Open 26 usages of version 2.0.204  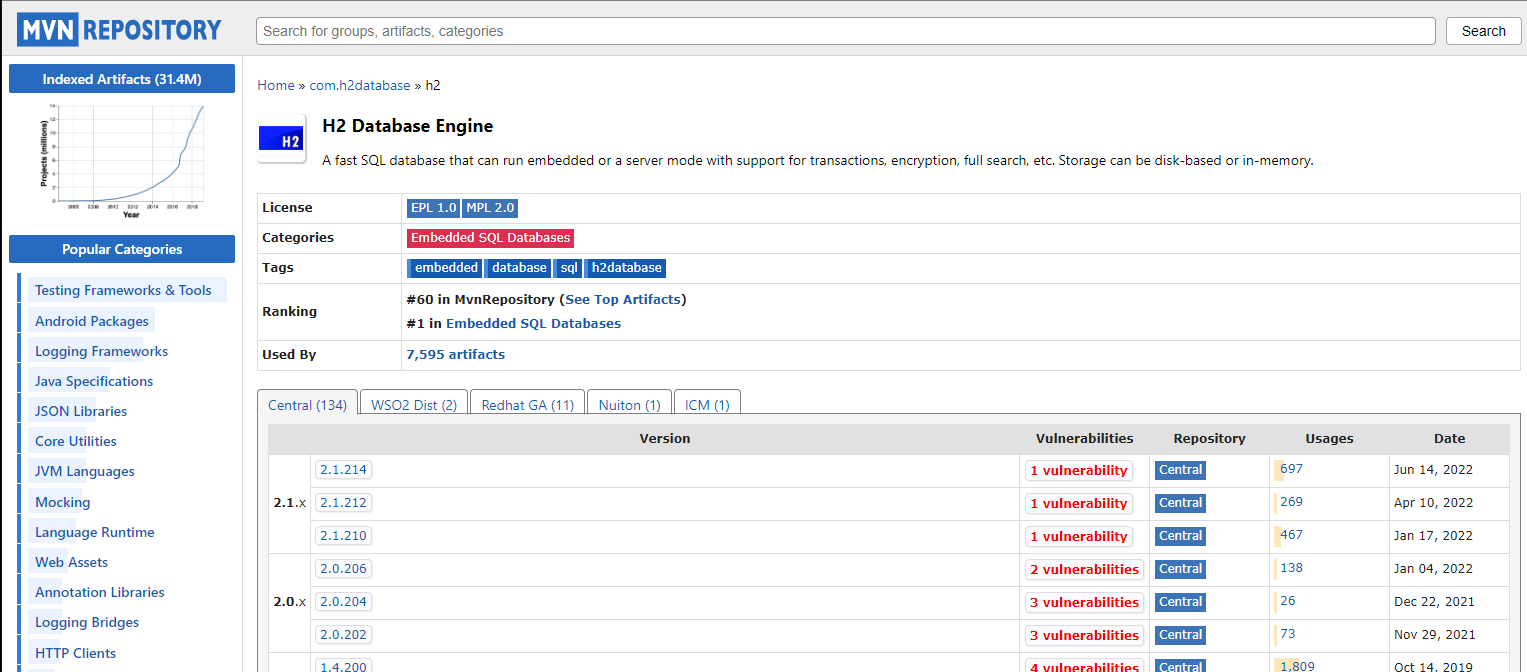[1287, 600]
